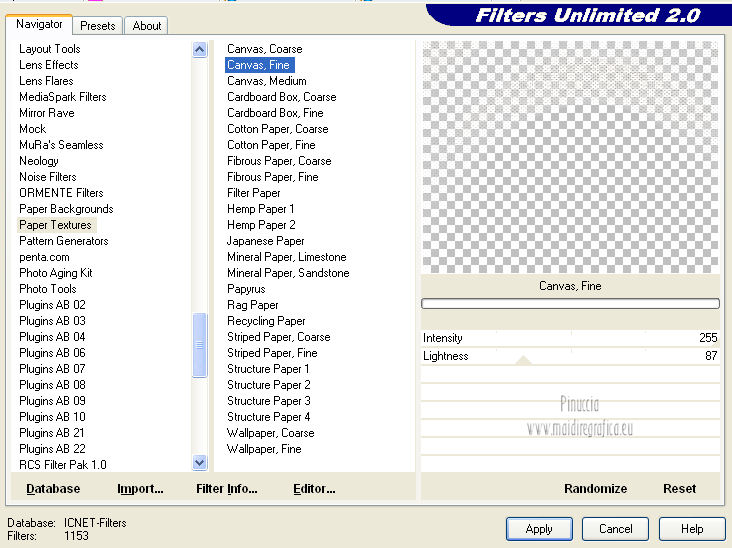Screen dimensions: 732x548
Task: Click the filter preview image
Action: point(570,157)
